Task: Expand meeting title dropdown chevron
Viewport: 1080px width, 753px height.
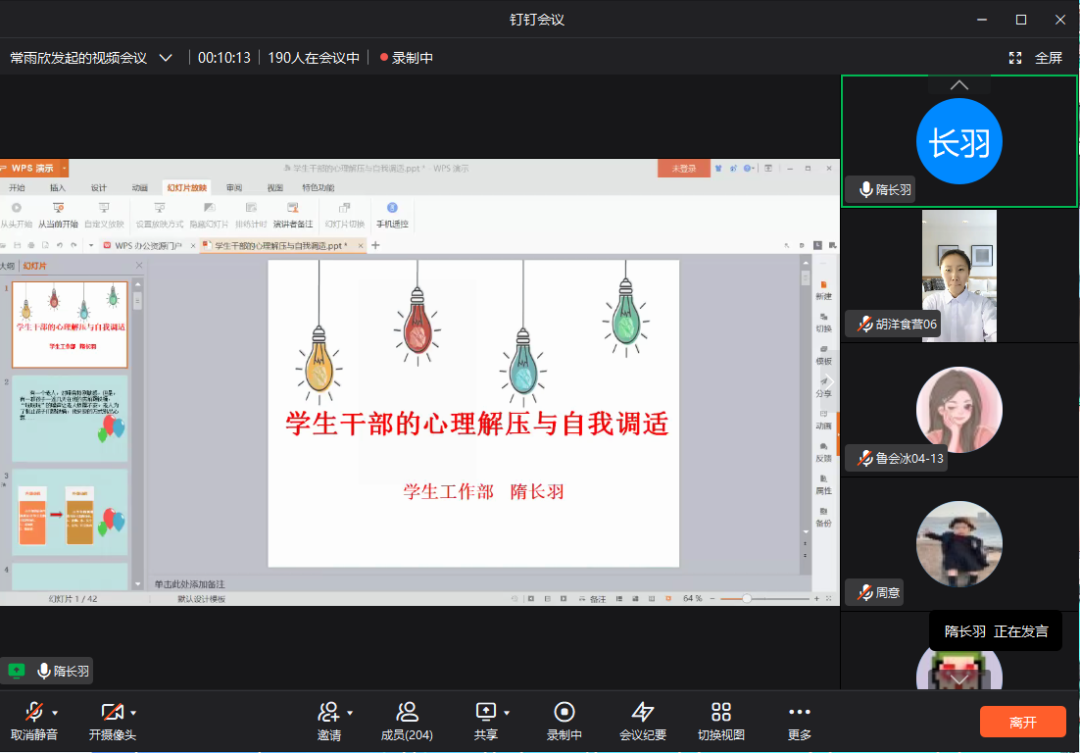Action: 166,58
